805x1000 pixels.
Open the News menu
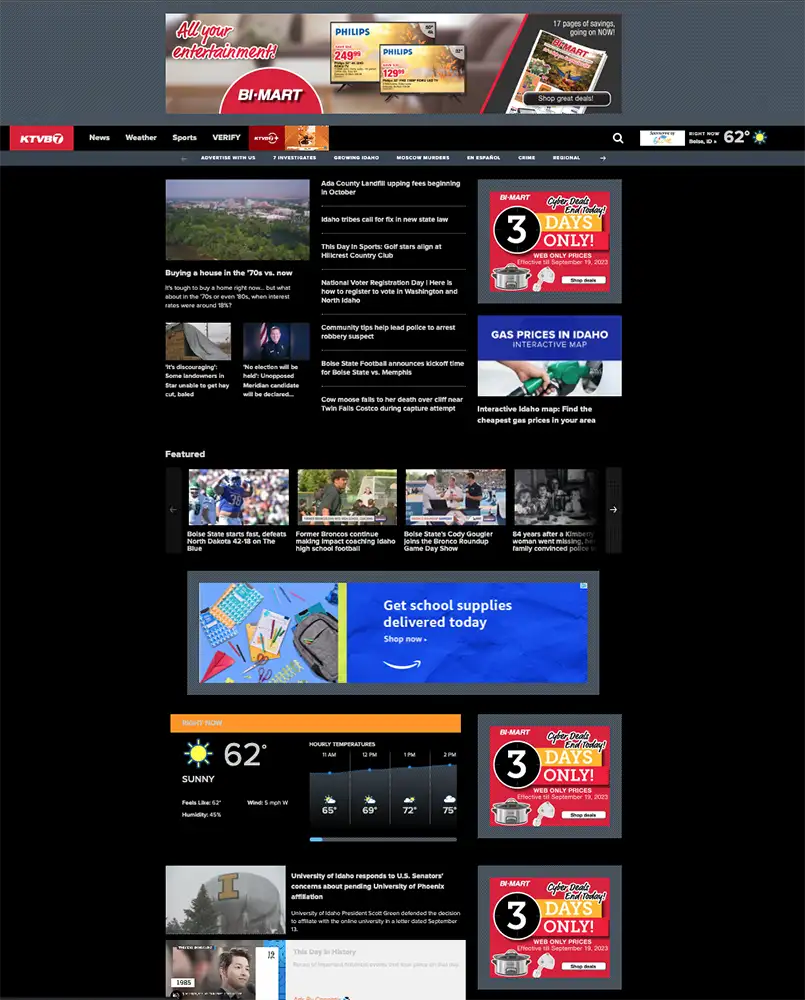pyautogui.click(x=100, y=138)
